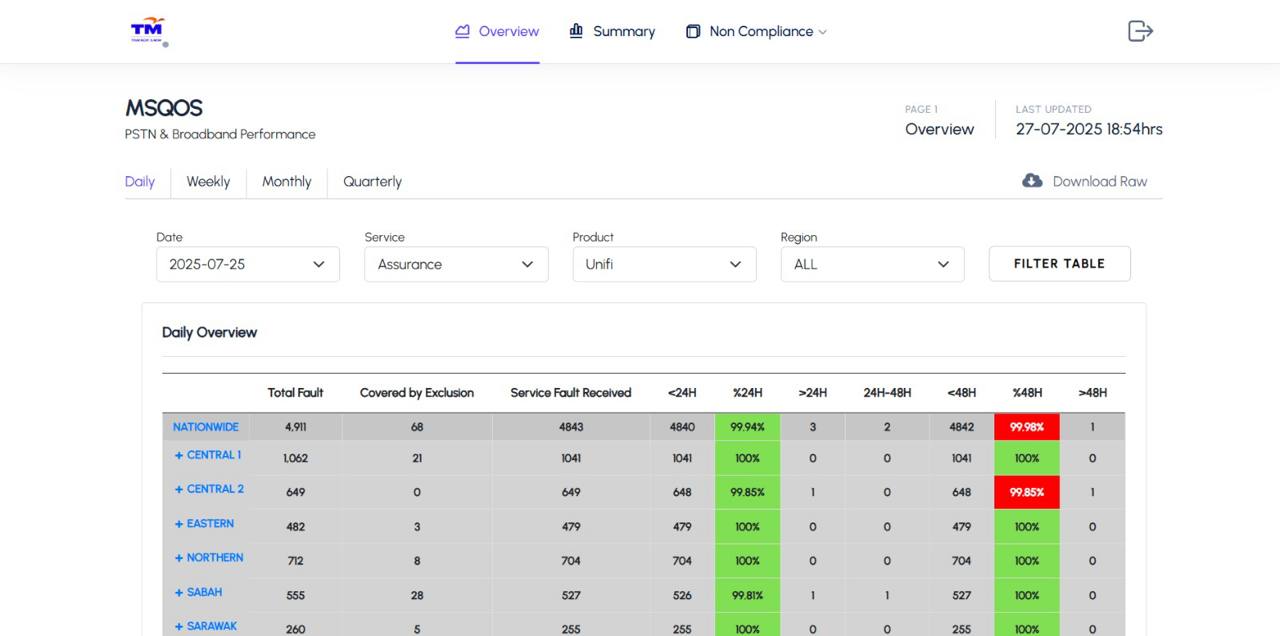Expand the SABAH region row
The height and width of the screenshot is (636, 1280).
coord(199,592)
